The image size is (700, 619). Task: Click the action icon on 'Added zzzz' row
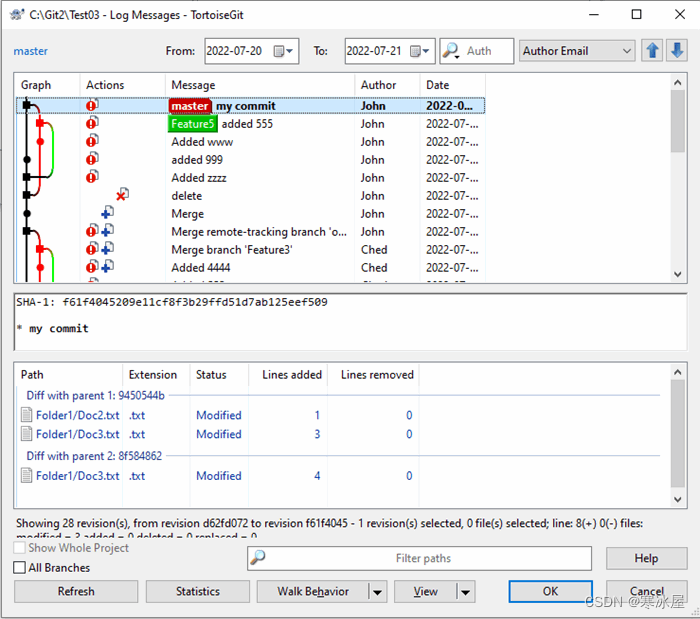(92, 177)
